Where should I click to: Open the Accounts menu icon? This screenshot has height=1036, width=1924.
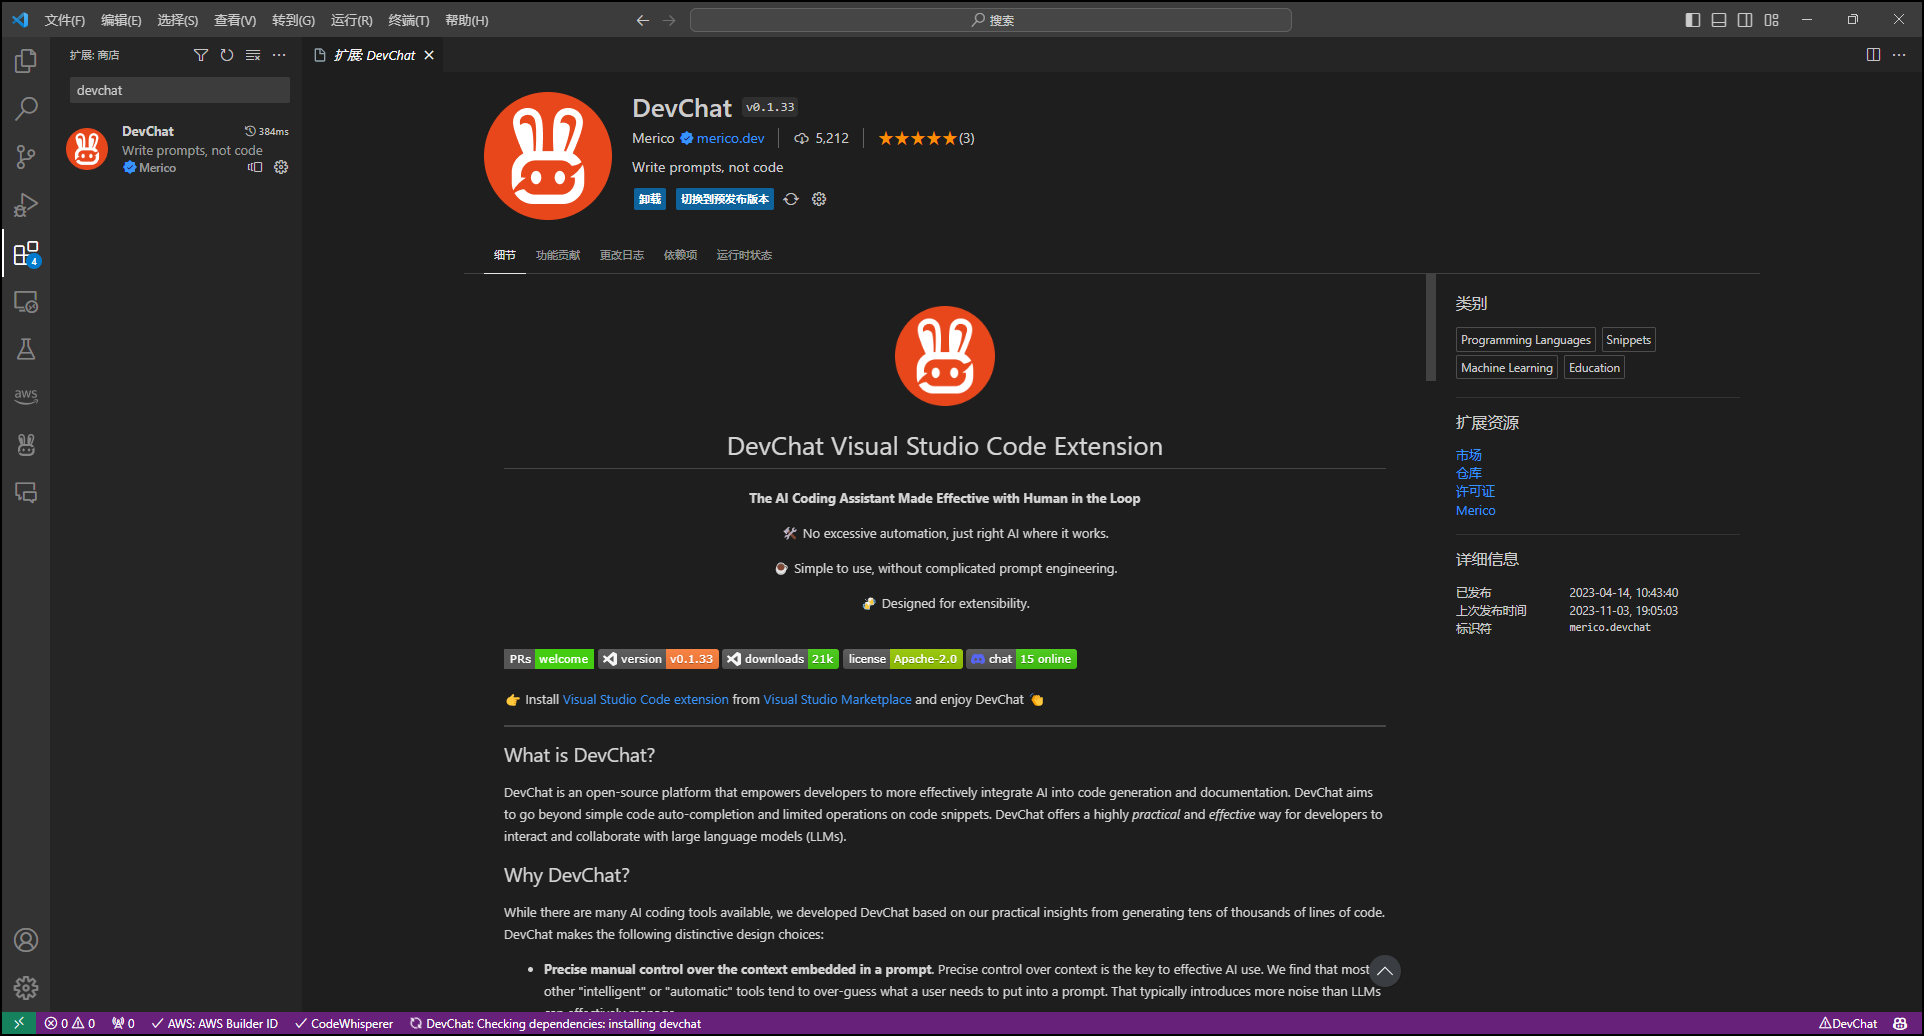(x=26, y=940)
